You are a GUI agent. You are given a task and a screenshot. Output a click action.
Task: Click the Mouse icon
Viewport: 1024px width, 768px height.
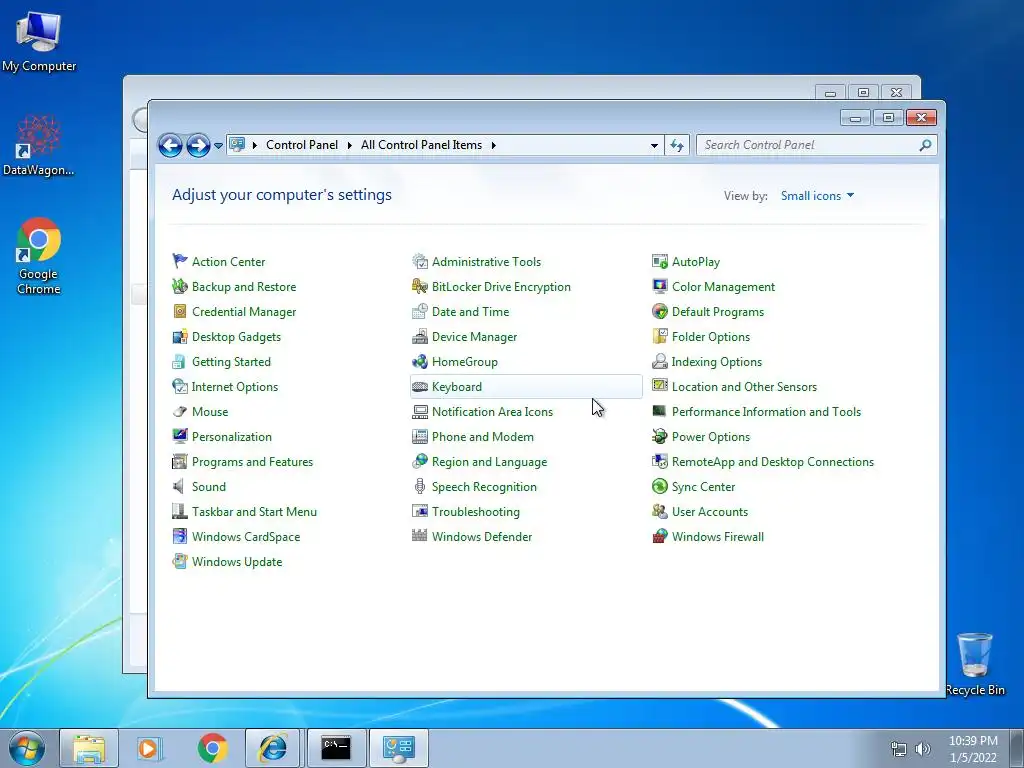(180, 411)
